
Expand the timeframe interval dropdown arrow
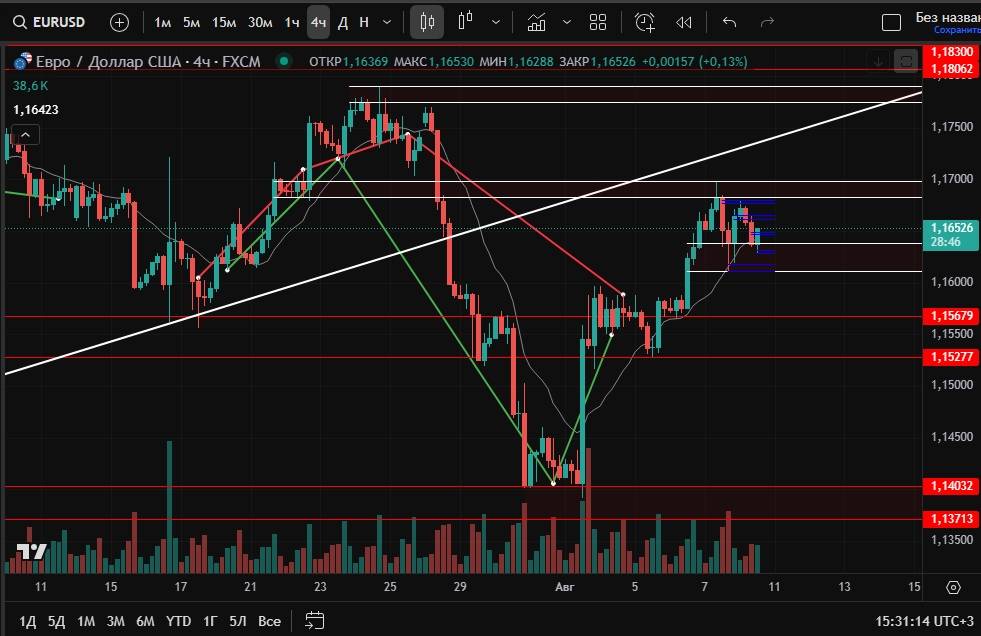pyautogui.click(x=387, y=22)
